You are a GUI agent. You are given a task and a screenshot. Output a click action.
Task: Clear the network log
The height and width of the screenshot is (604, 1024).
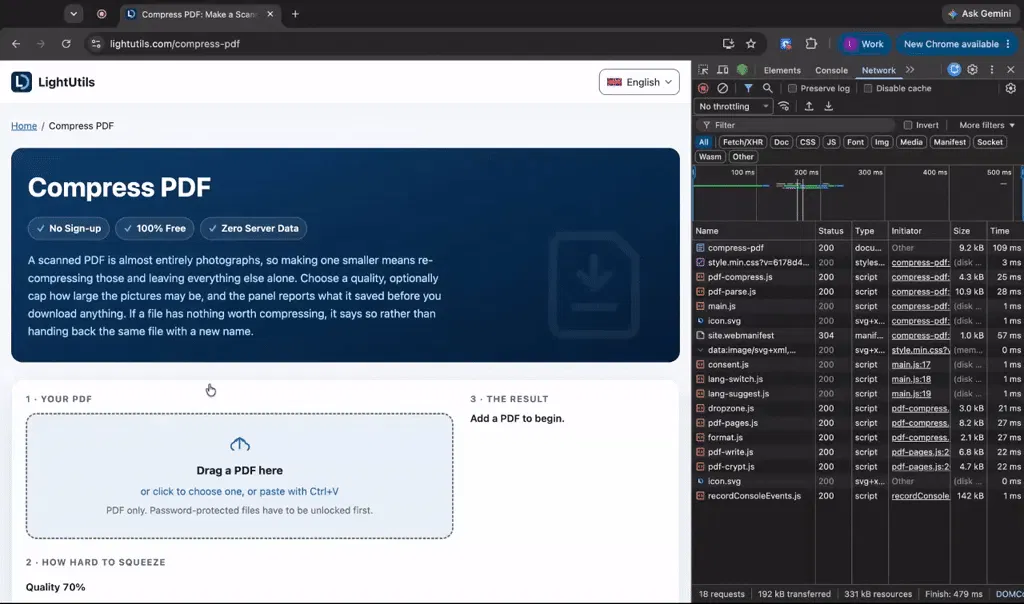point(722,88)
